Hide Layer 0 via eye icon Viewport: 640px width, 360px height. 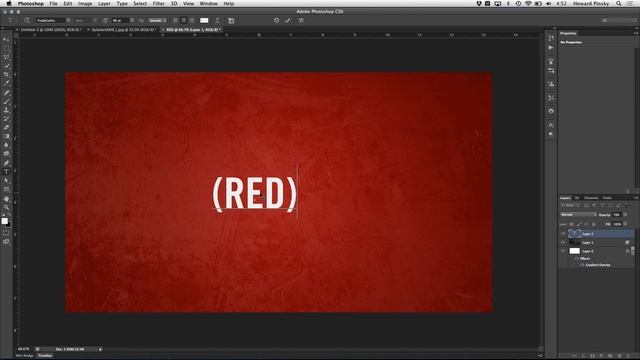(563, 251)
